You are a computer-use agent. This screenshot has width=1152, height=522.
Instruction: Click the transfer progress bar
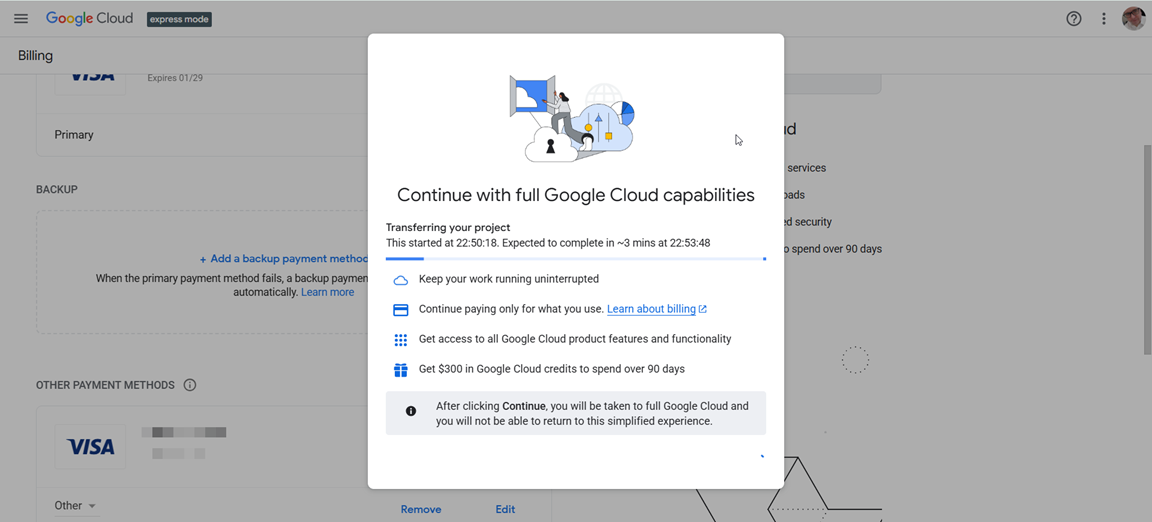[575, 259]
